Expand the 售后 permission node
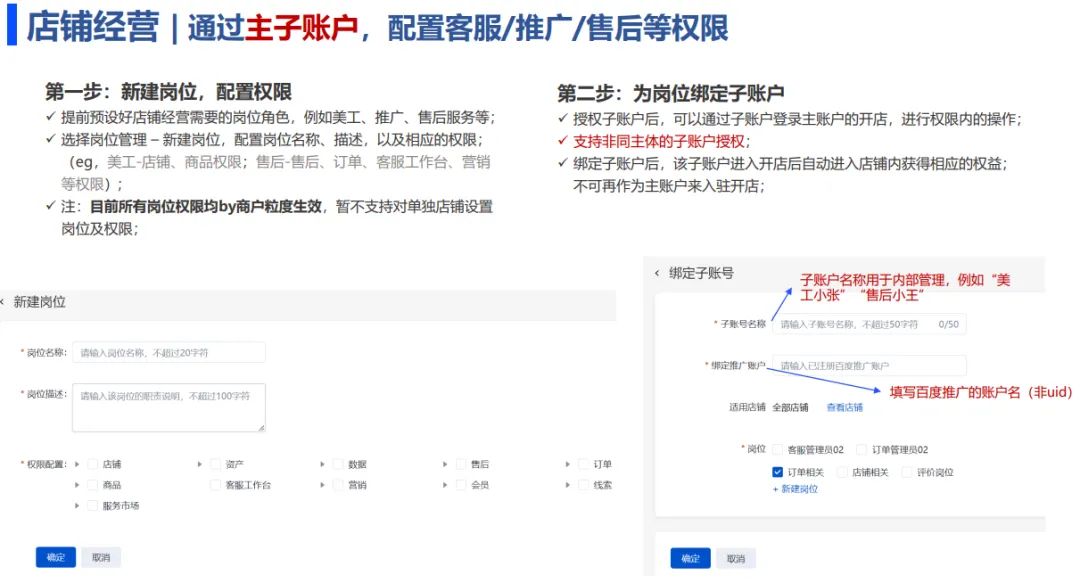This screenshot has width=1080, height=583. click(446, 464)
